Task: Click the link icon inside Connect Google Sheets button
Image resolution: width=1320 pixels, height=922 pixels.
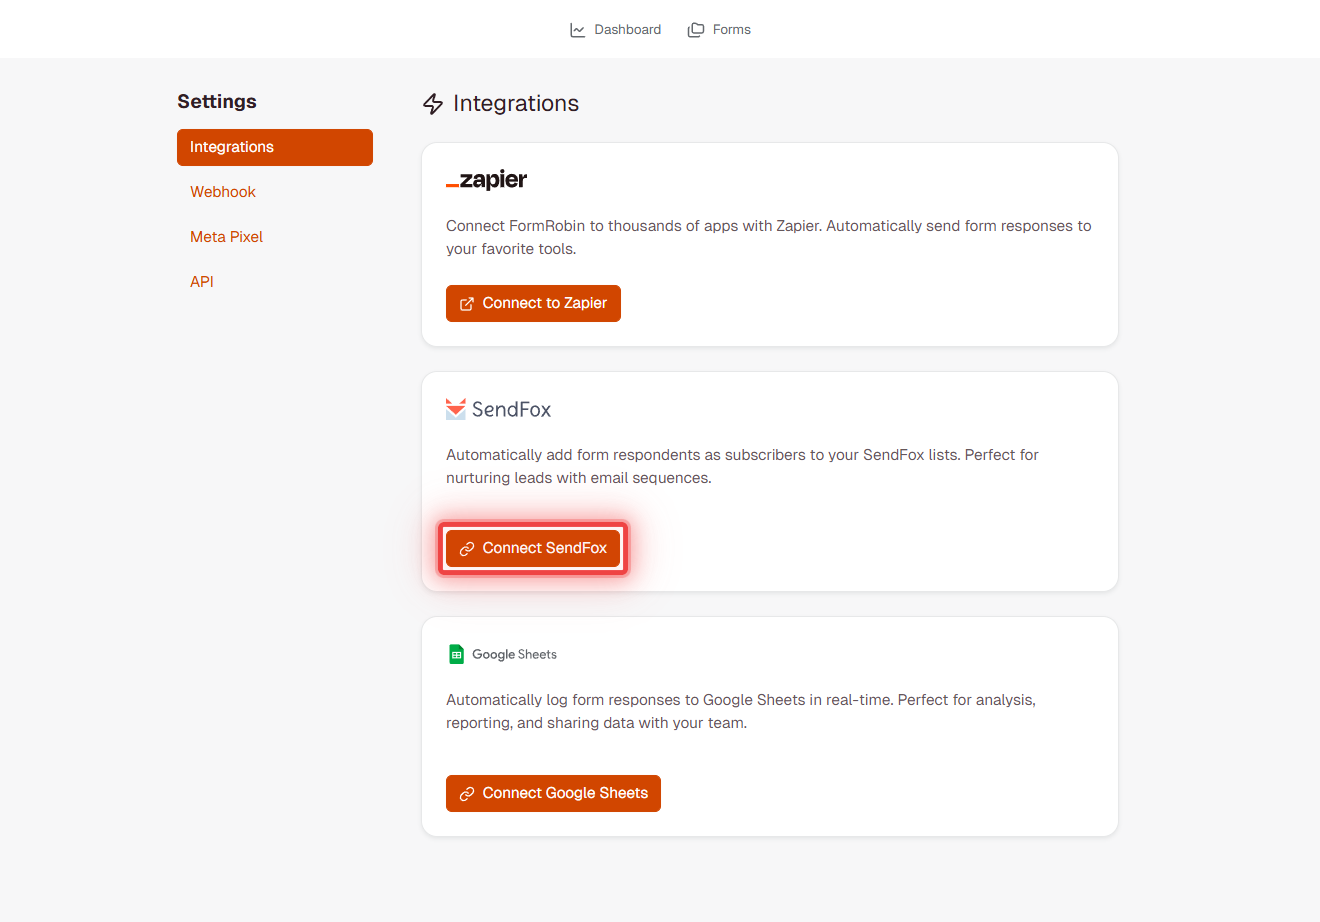Action: click(x=468, y=793)
